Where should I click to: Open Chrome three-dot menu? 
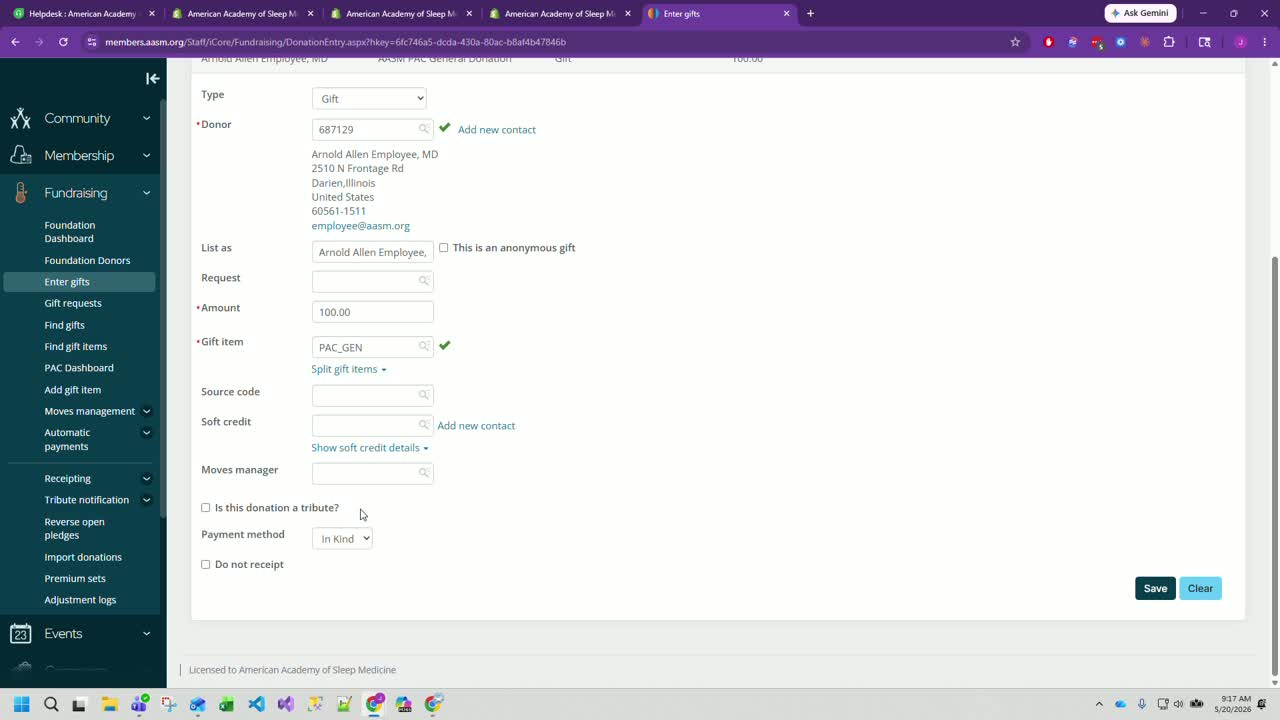click(1264, 42)
